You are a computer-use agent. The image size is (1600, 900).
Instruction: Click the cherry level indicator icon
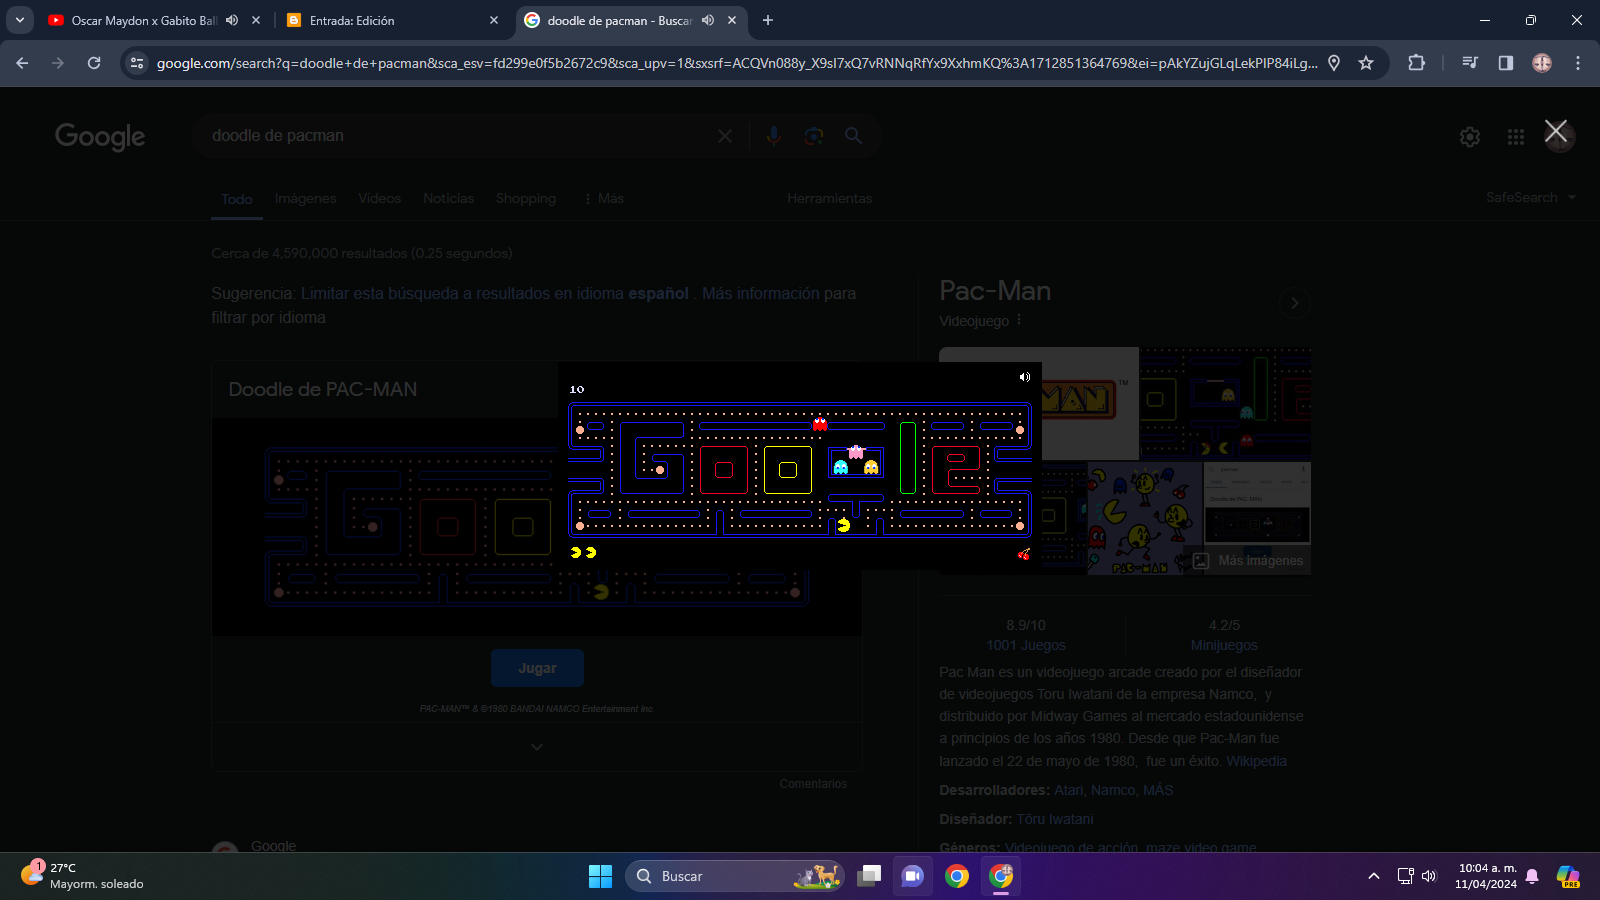click(1024, 553)
